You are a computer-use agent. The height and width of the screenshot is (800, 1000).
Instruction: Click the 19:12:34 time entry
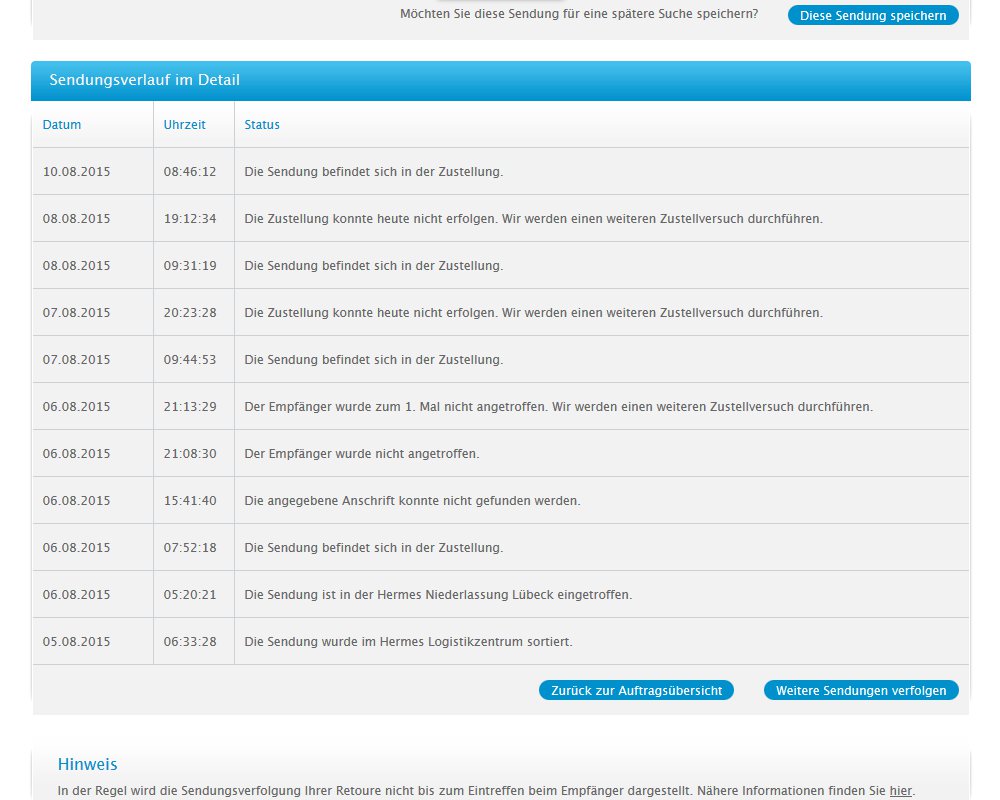point(190,219)
